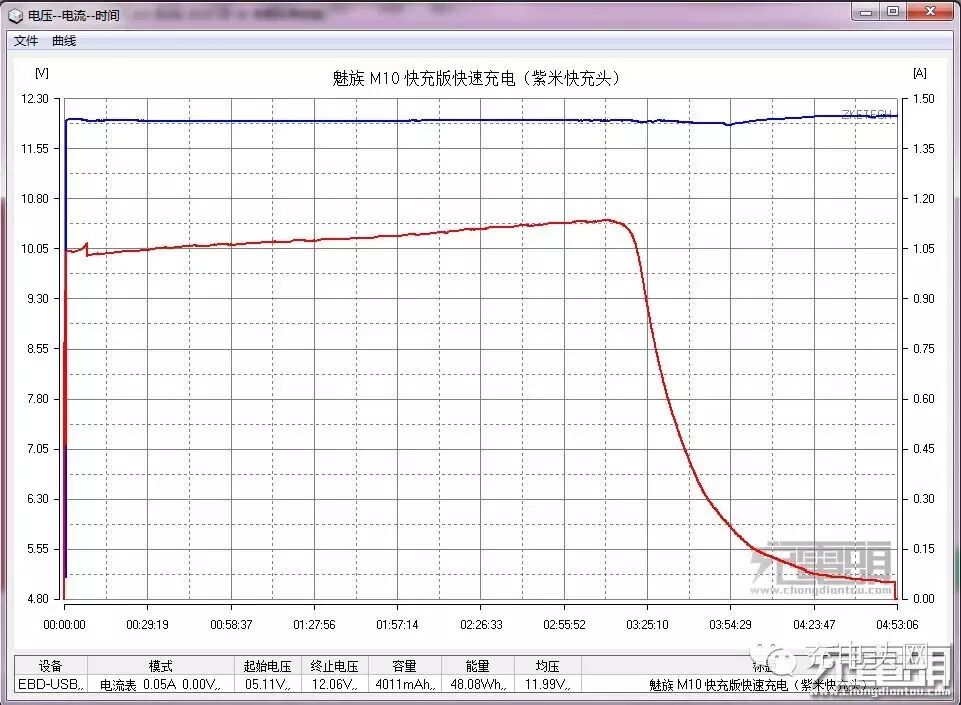Minimize the 电压--电流--时间 window
This screenshot has height=705, width=961.
[865, 12]
